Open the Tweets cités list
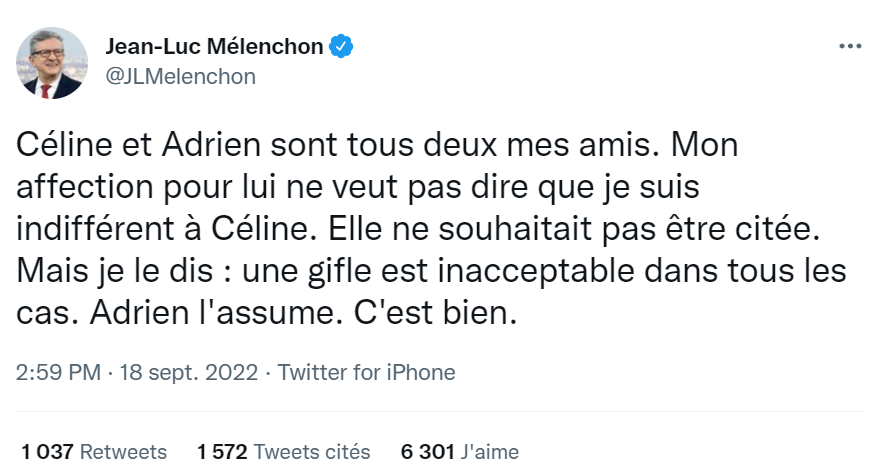886x475 pixels. pyautogui.click(x=312, y=452)
